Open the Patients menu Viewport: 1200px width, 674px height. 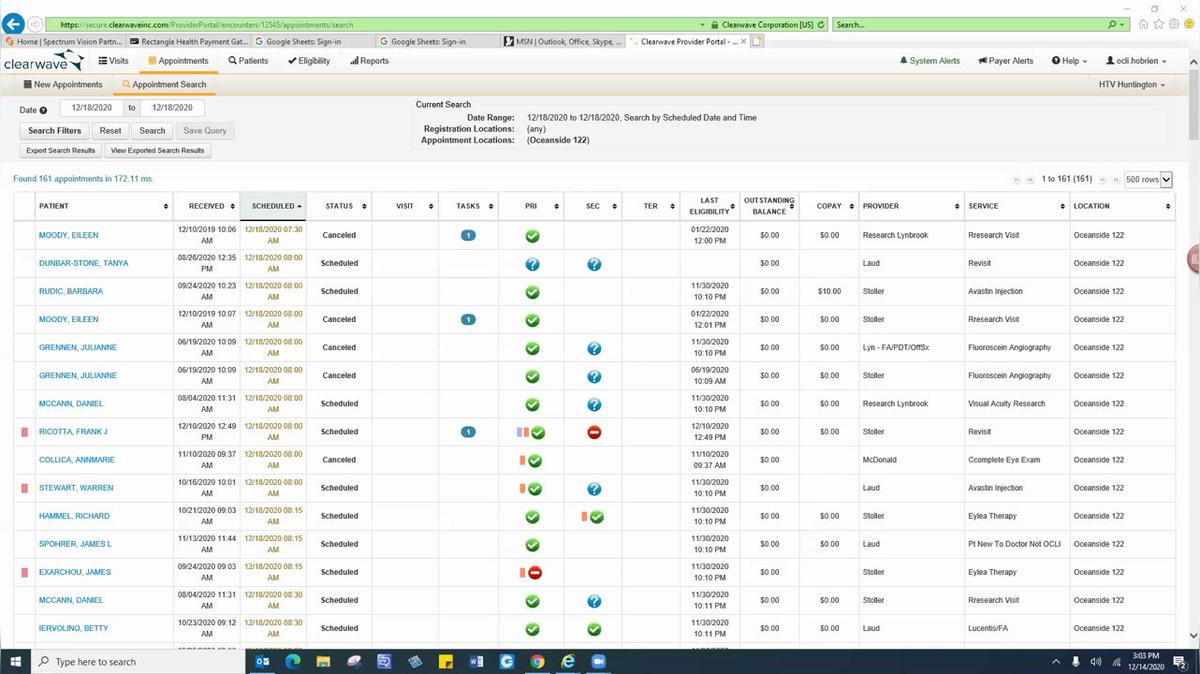pos(248,61)
